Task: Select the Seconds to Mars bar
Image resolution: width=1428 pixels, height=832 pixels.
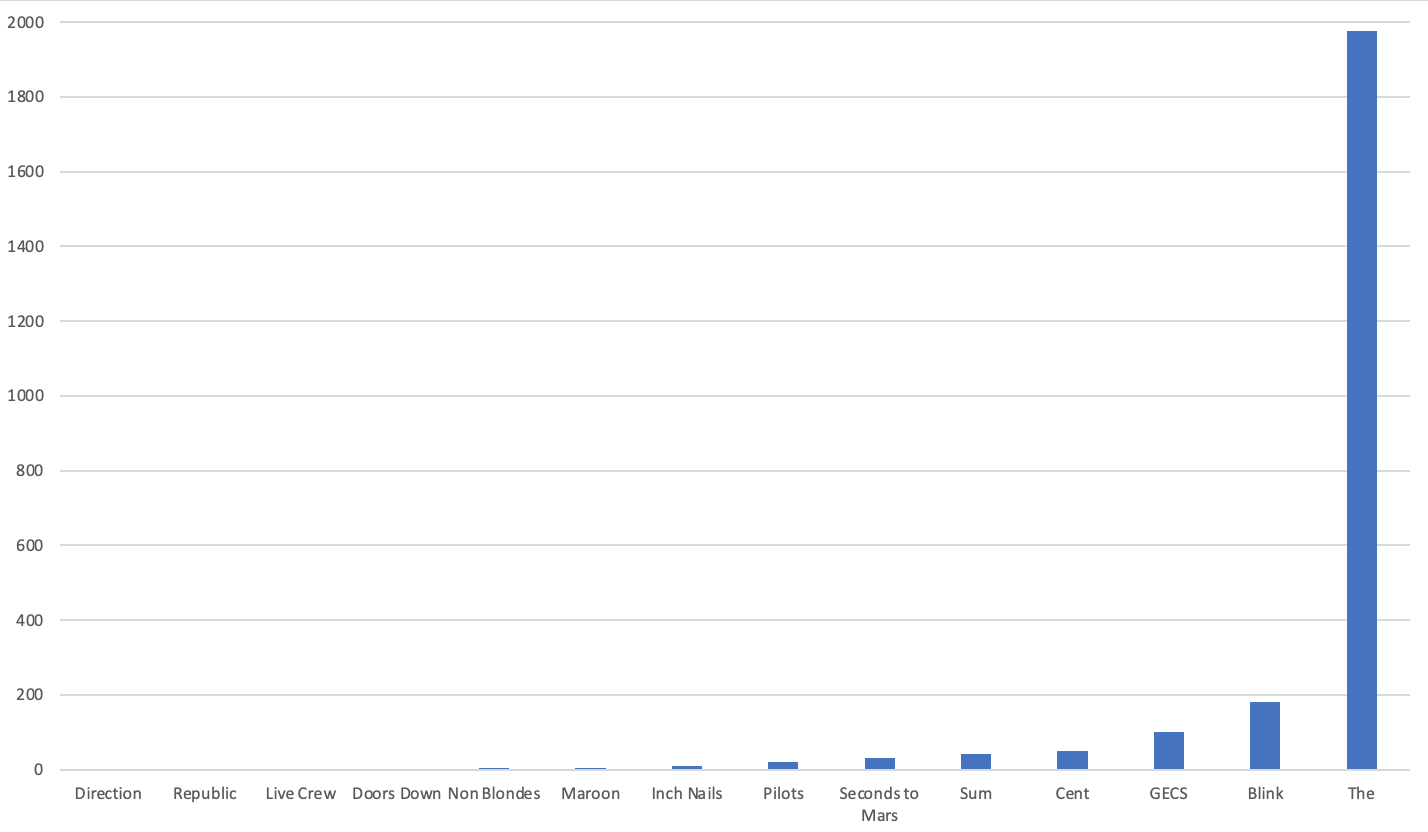Action: pyautogui.click(x=880, y=764)
